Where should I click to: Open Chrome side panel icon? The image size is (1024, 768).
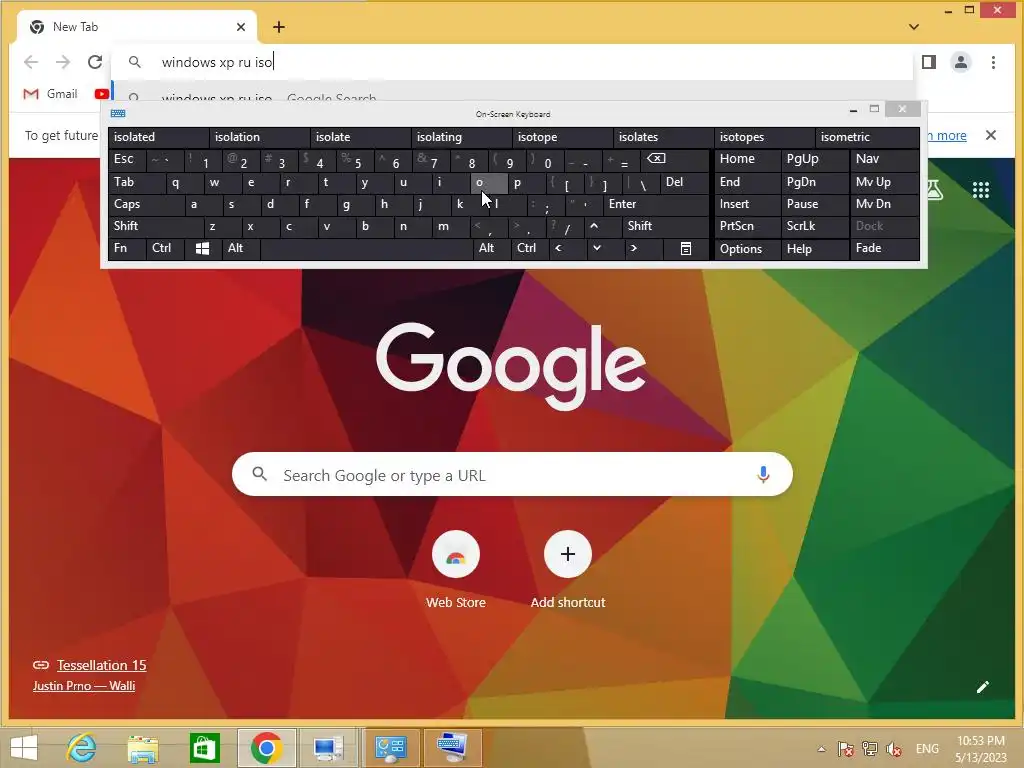point(929,62)
